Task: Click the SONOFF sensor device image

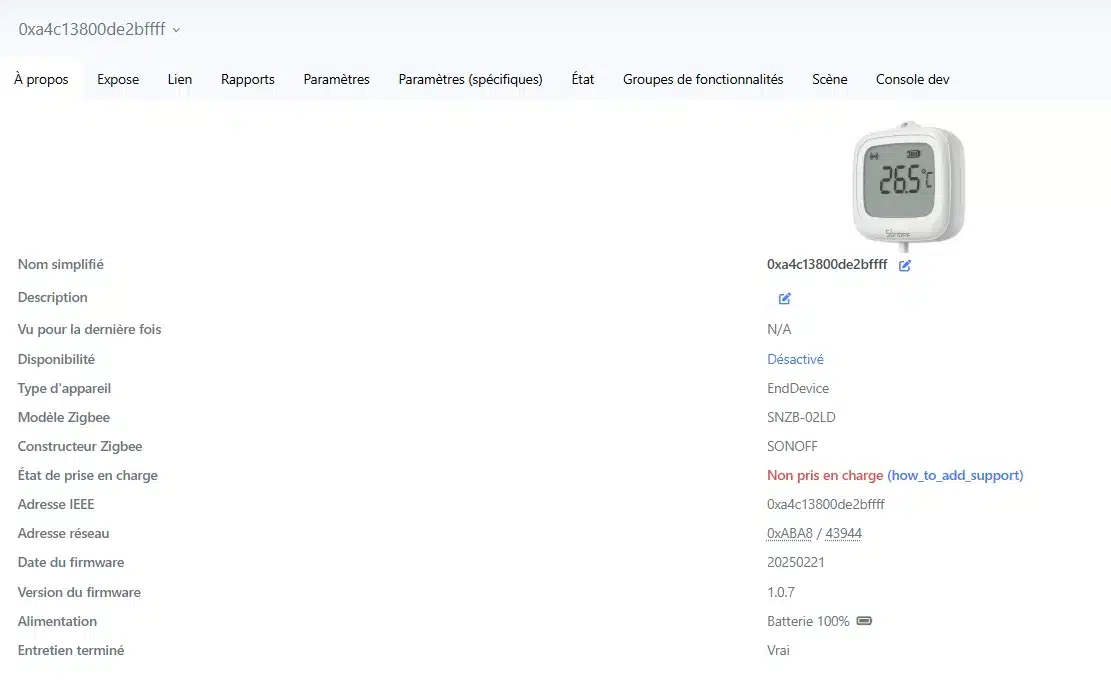Action: pos(908,186)
